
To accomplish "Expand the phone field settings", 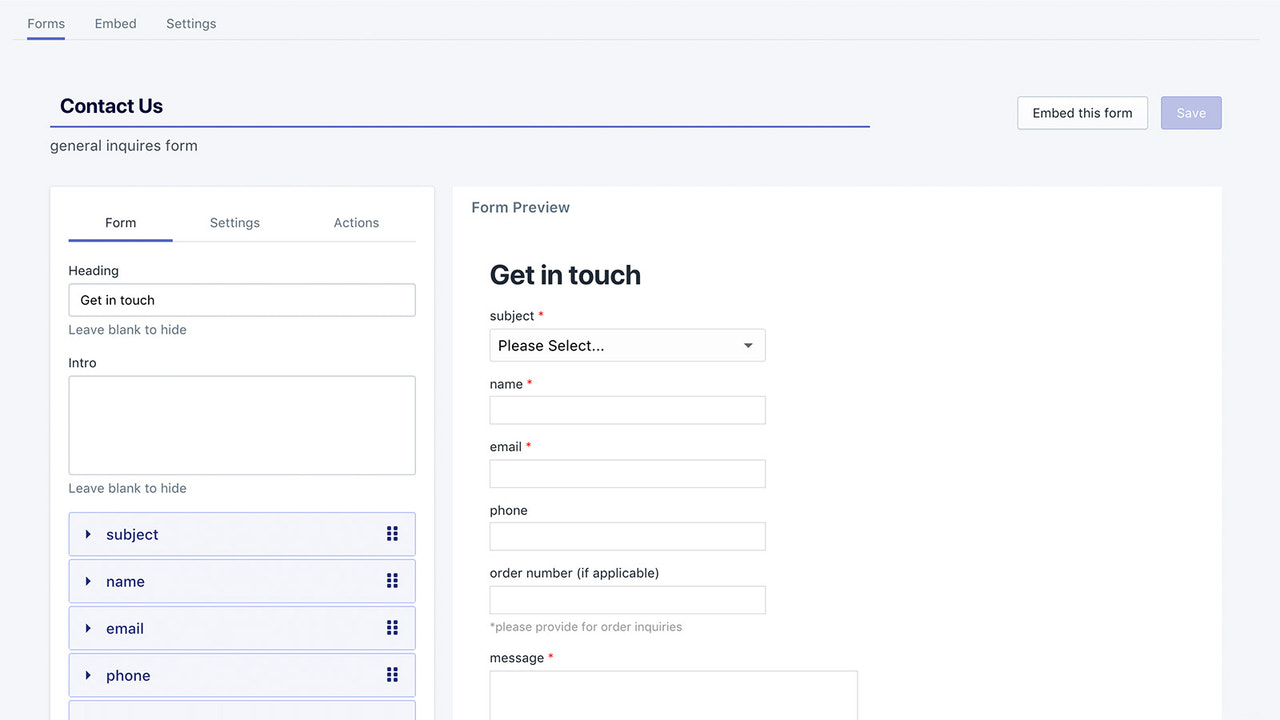I will click(x=87, y=674).
